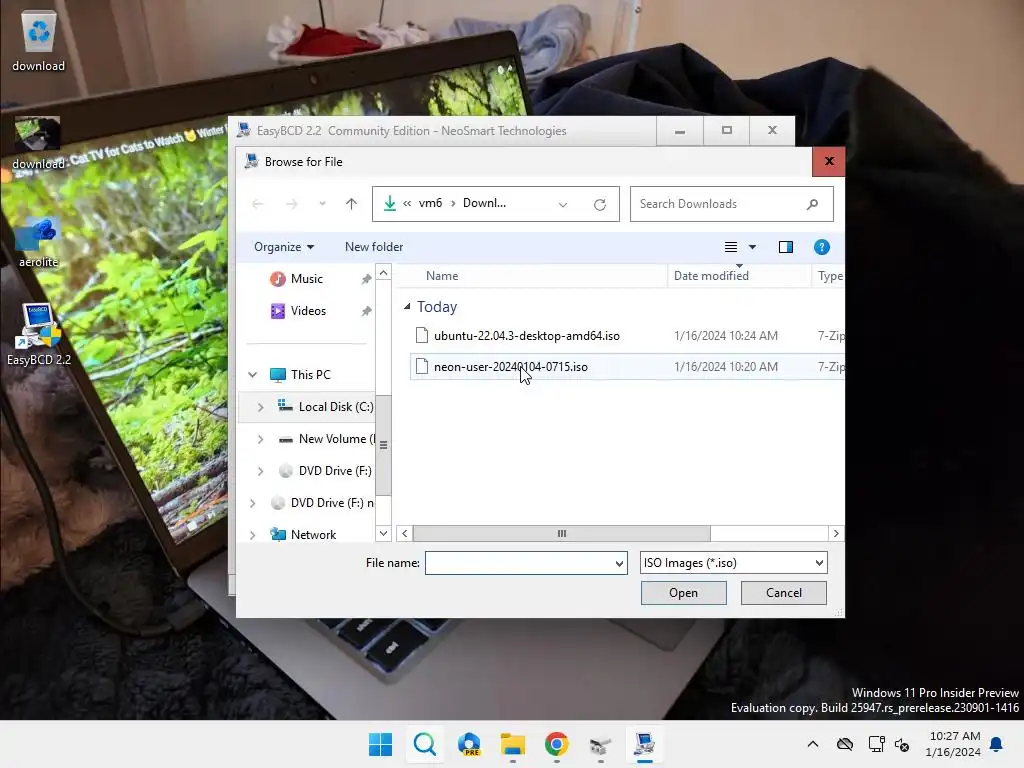
Task: Open the view options dropdown arrow
Action: click(x=752, y=247)
